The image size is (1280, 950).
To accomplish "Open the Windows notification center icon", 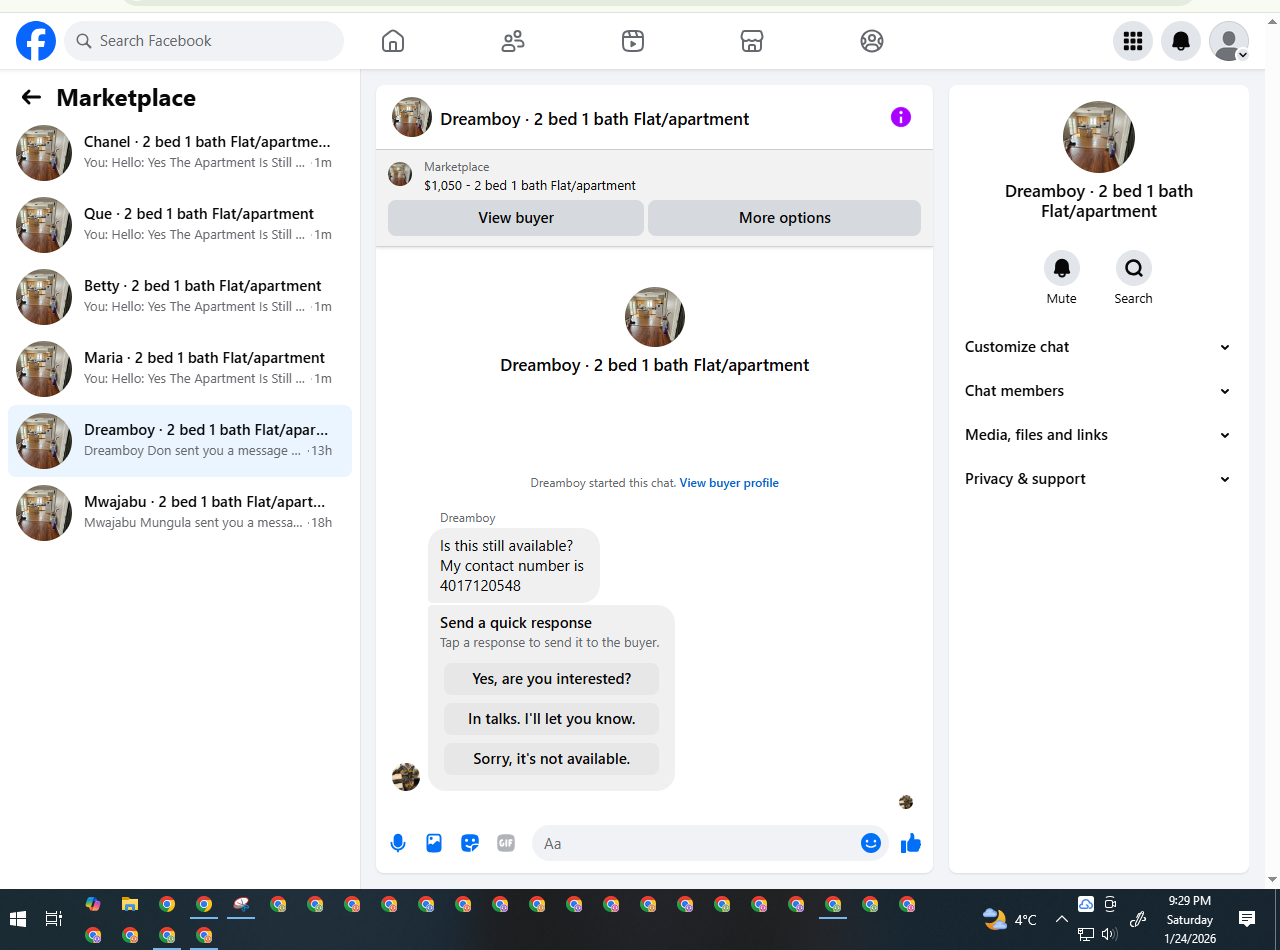I will click(x=1247, y=918).
